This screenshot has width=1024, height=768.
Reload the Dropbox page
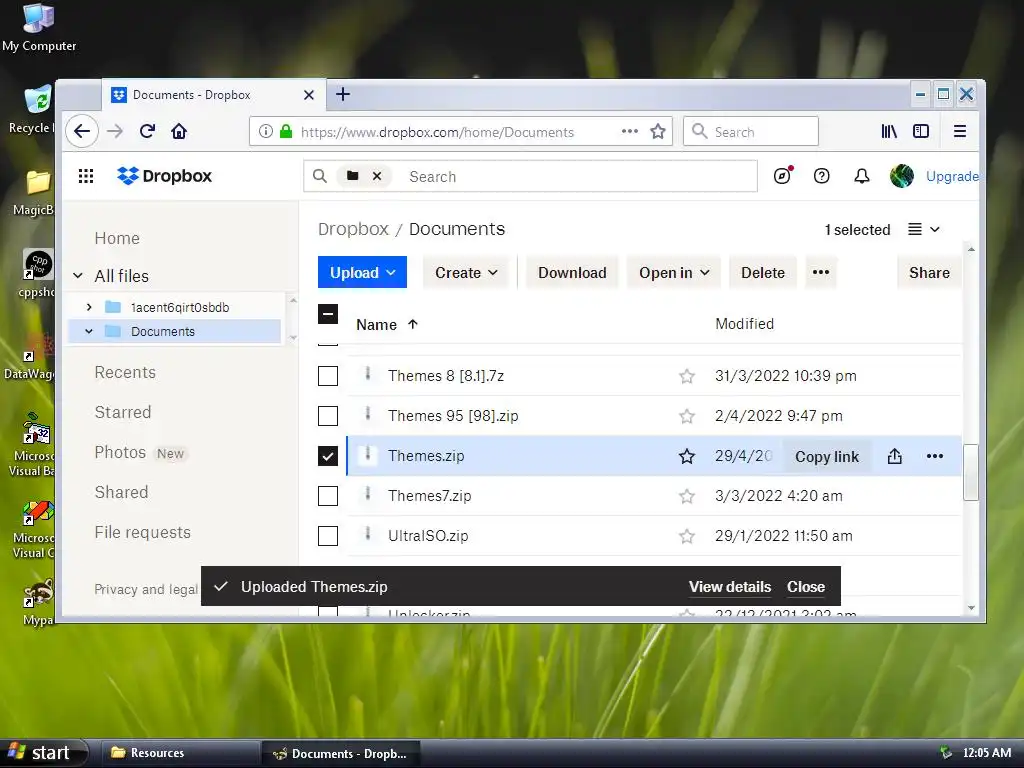tap(147, 131)
